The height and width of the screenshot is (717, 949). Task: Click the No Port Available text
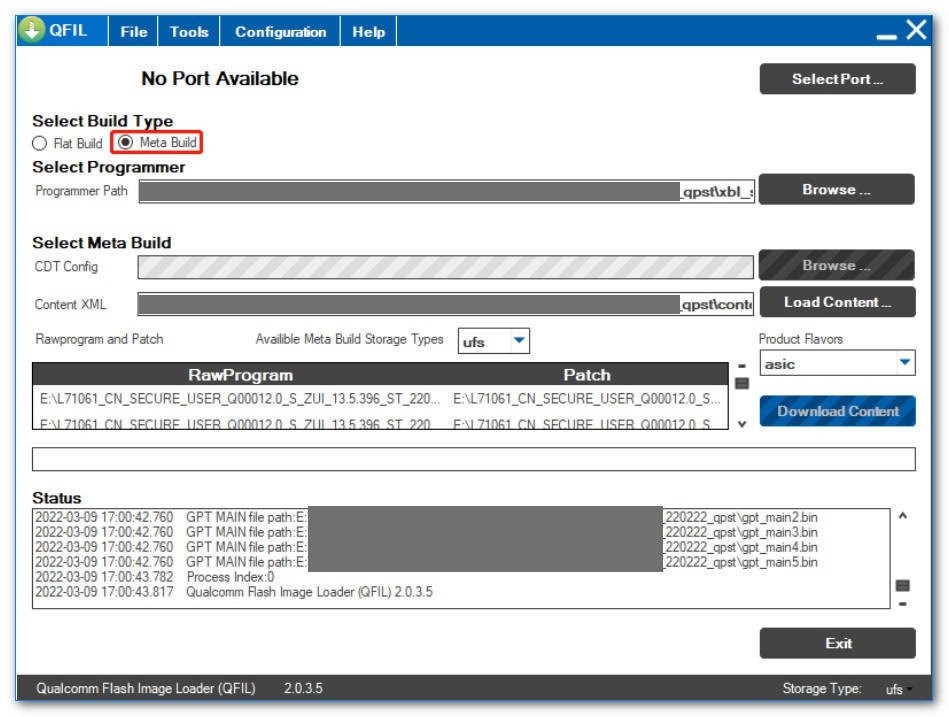click(x=220, y=78)
